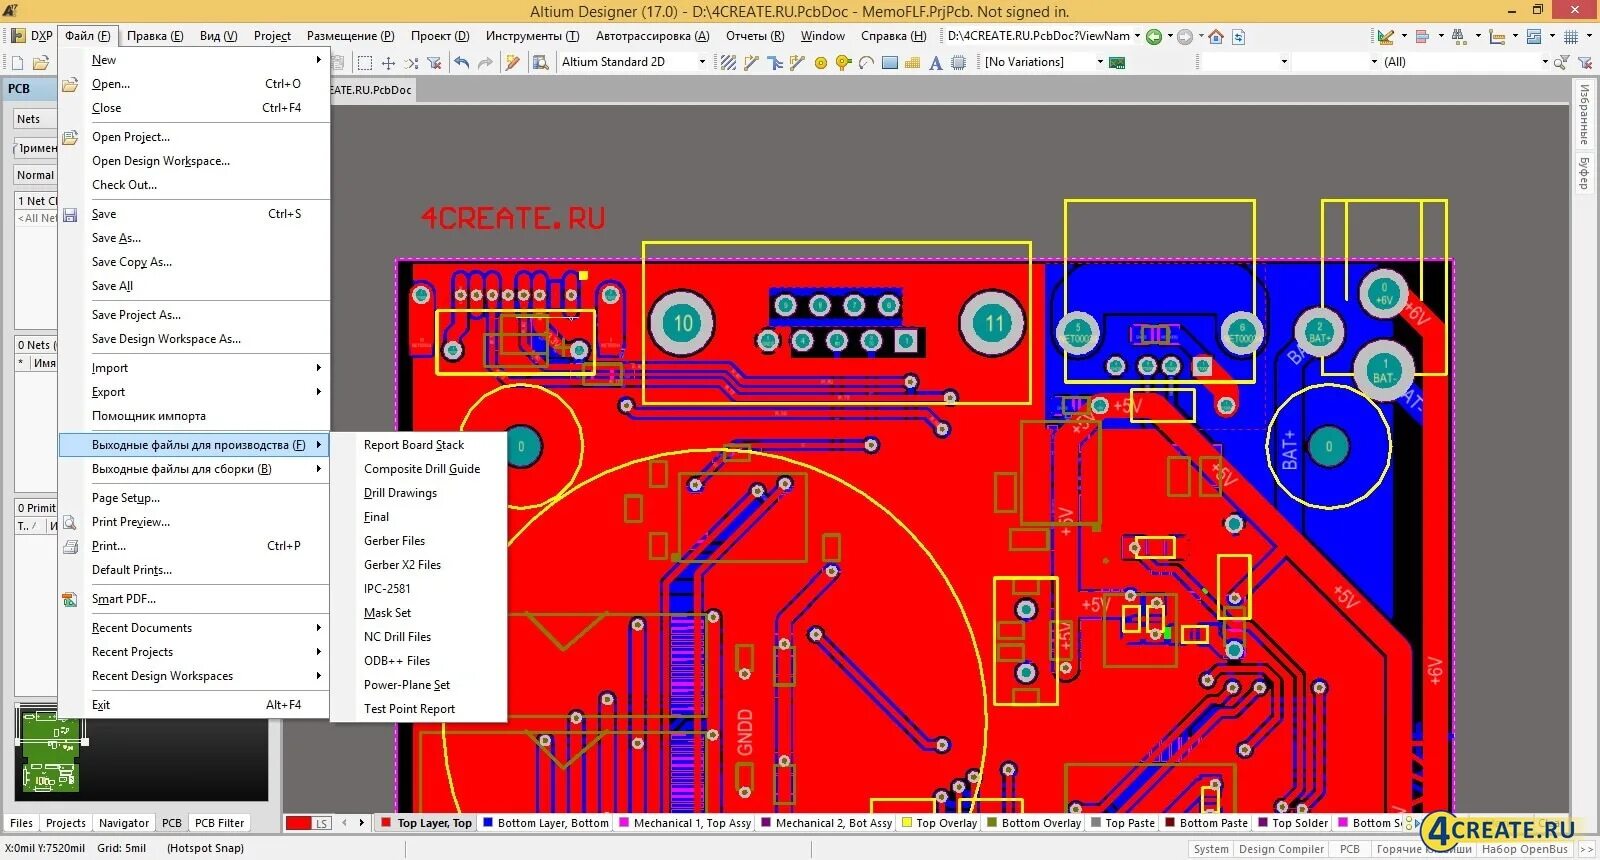
Task: Open the PCB Filter panel tab
Action: click(x=219, y=823)
